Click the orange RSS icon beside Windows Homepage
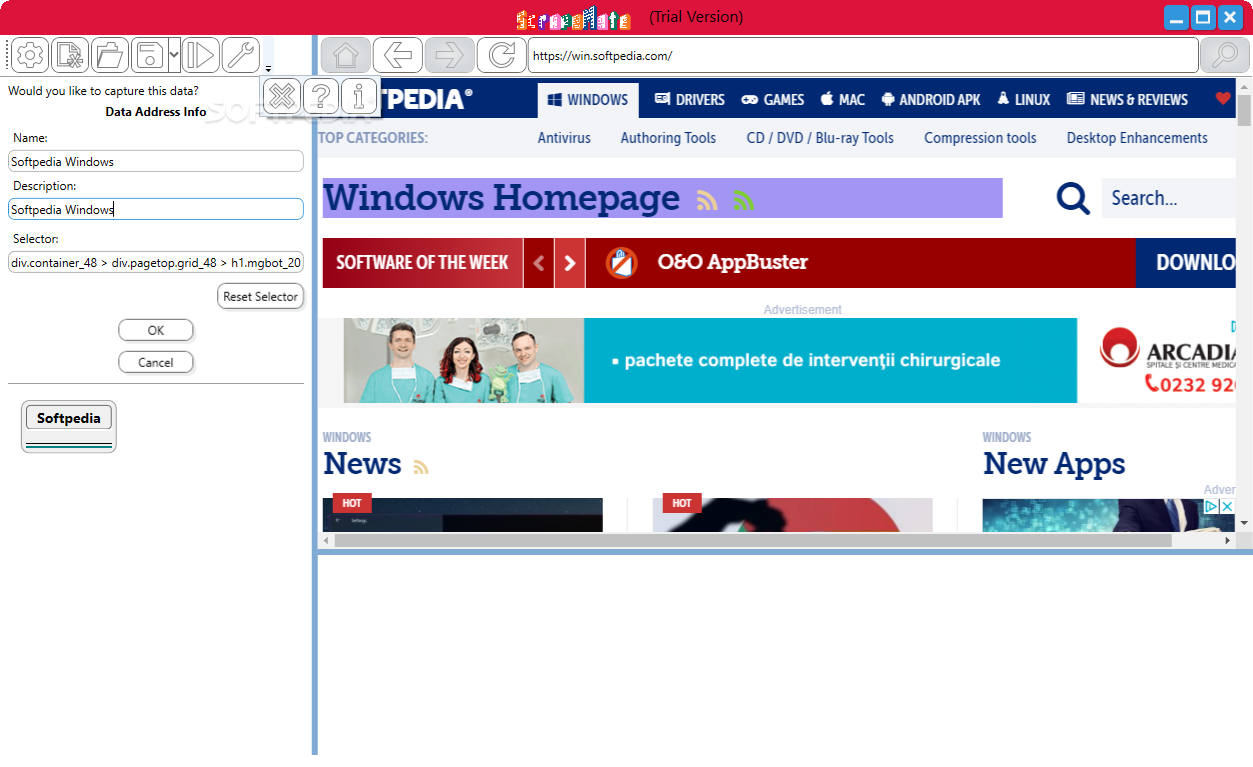This screenshot has width=1253, height=767. tap(707, 201)
